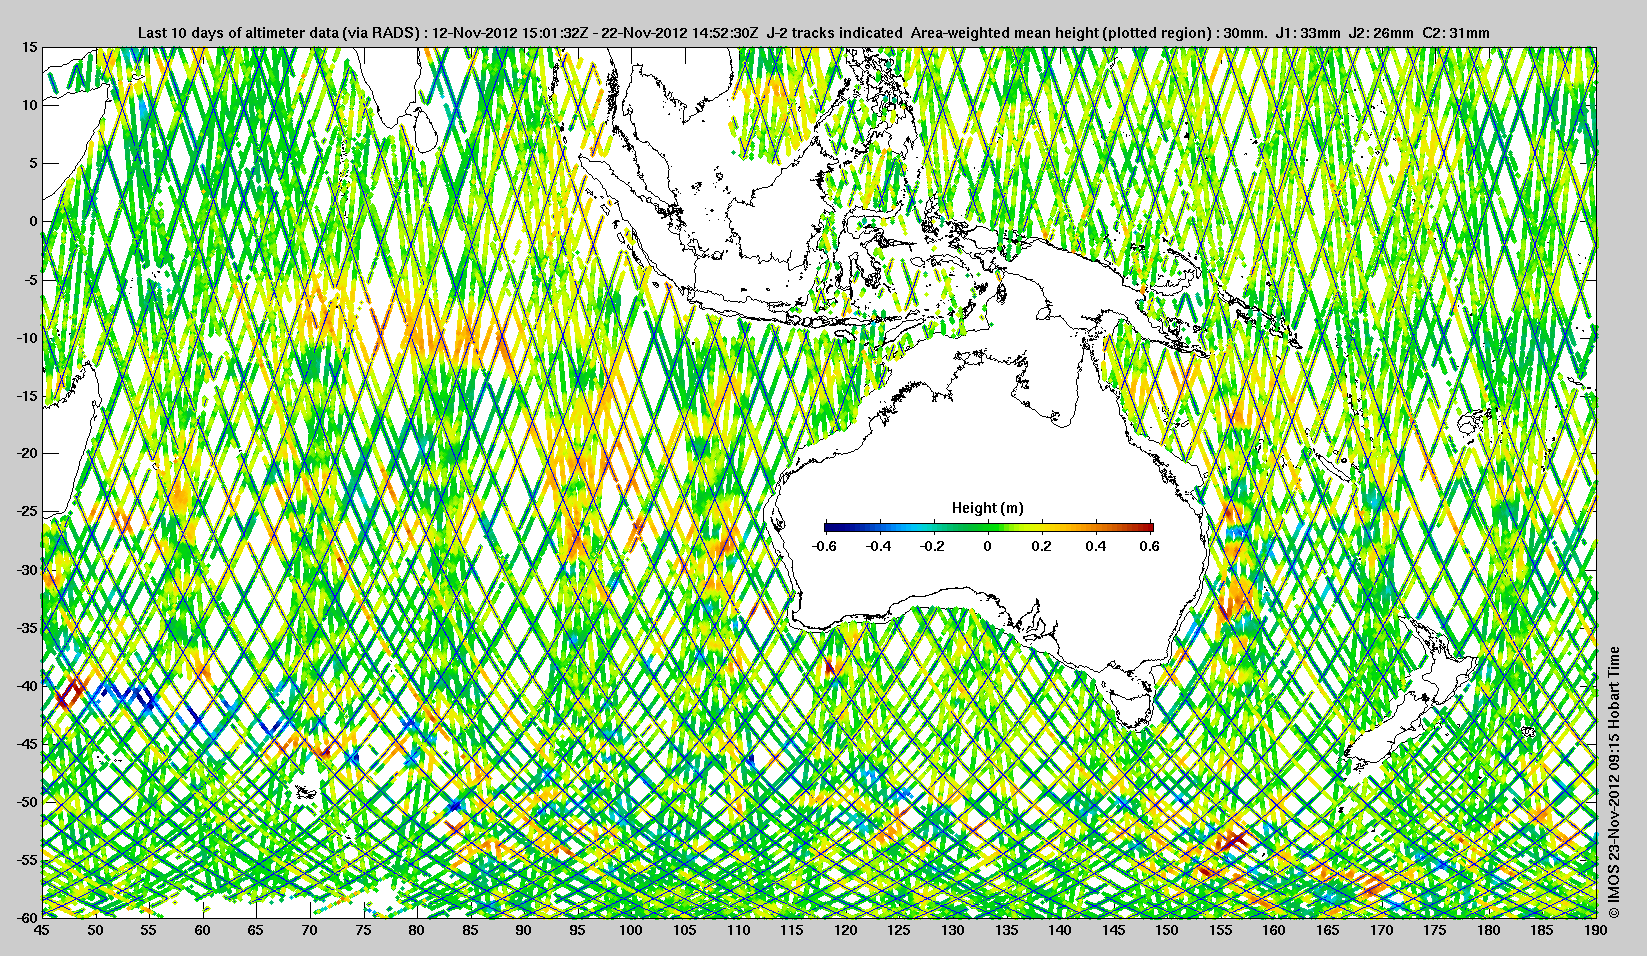Screen dimensions: 1647x956
Task: Click the plot title about altimeter data
Action: pyautogui.click(x=813, y=33)
